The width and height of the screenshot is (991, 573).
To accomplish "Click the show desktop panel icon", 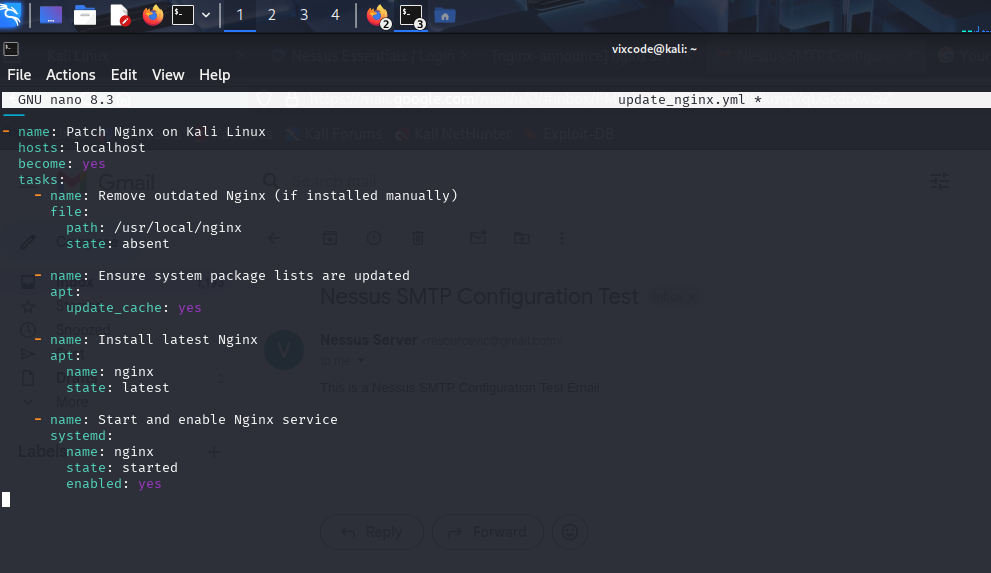I will [x=51, y=15].
